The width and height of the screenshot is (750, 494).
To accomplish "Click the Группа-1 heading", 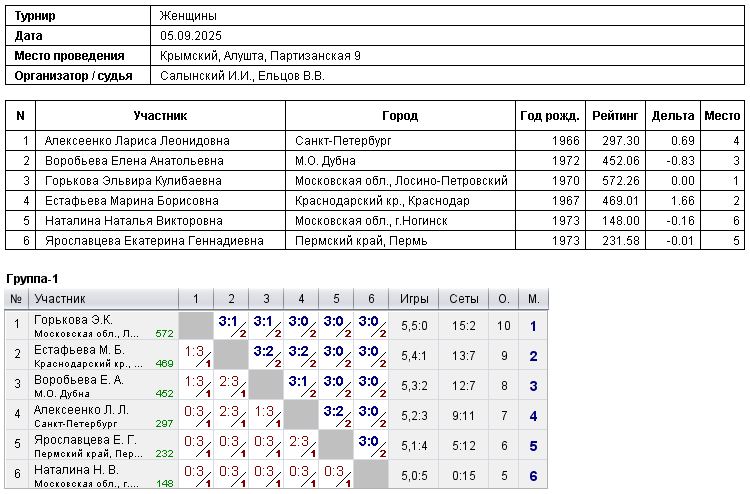I will [34, 277].
